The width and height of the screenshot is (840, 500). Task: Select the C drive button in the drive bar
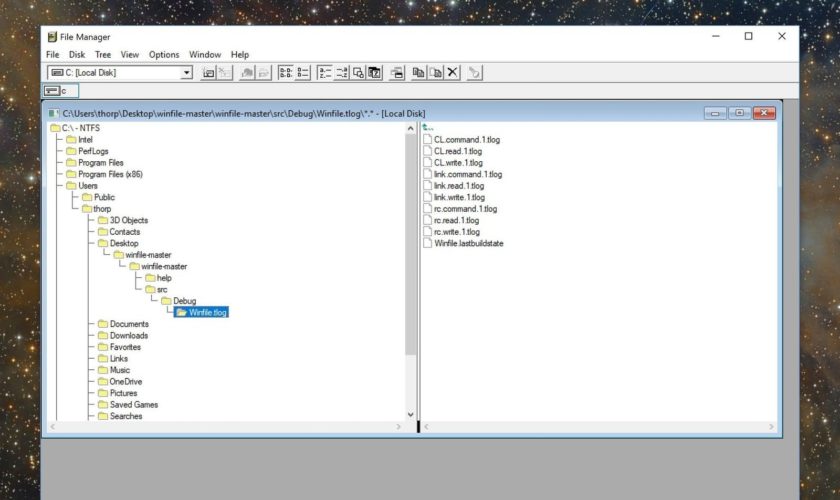click(x=56, y=91)
